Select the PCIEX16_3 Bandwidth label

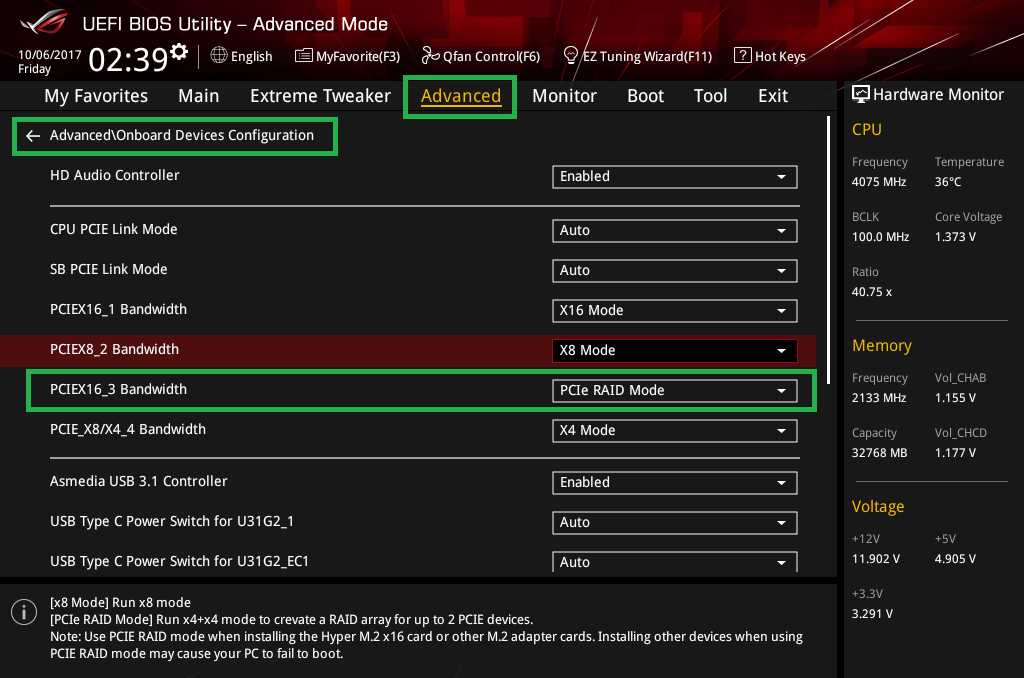pyautogui.click(x=118, y=389)
